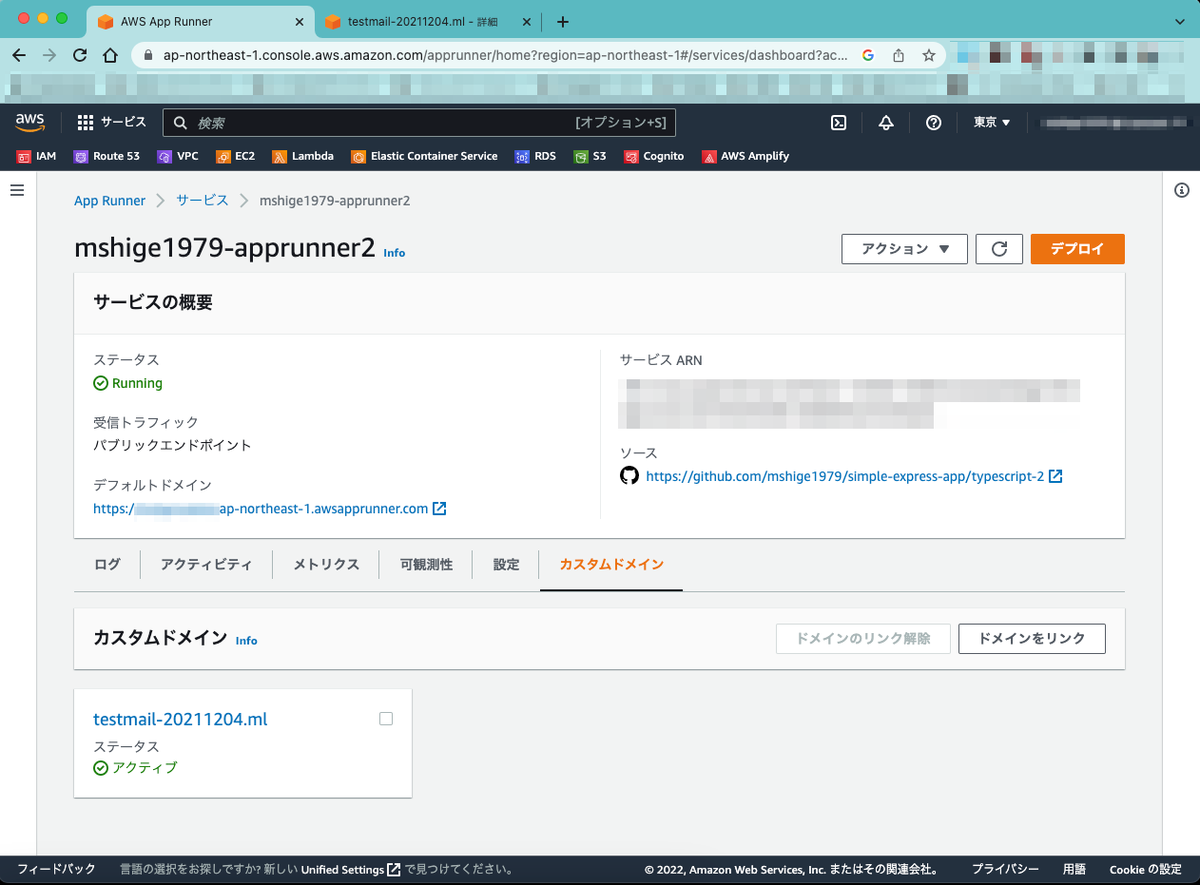1200x885 pixels.
Task: Open 用語 footer link
Action: [x=1074, y=869]
